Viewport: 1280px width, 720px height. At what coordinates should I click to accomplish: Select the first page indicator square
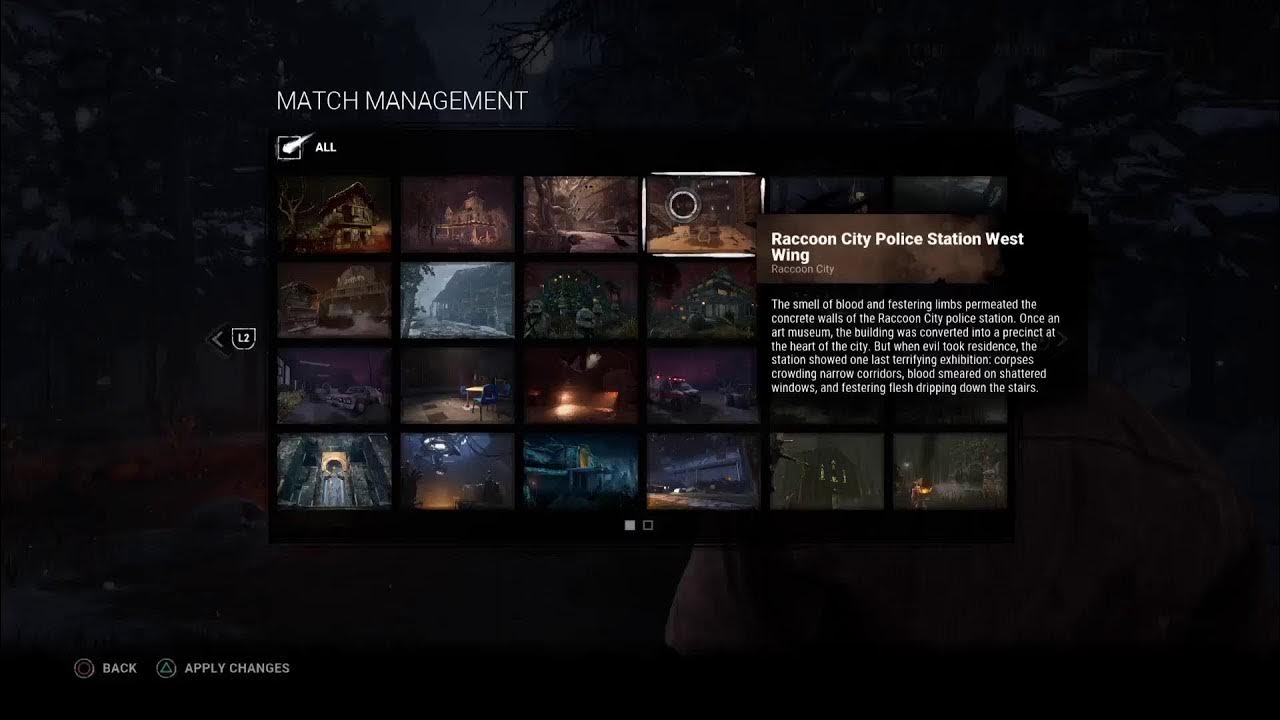coord(630,525)
